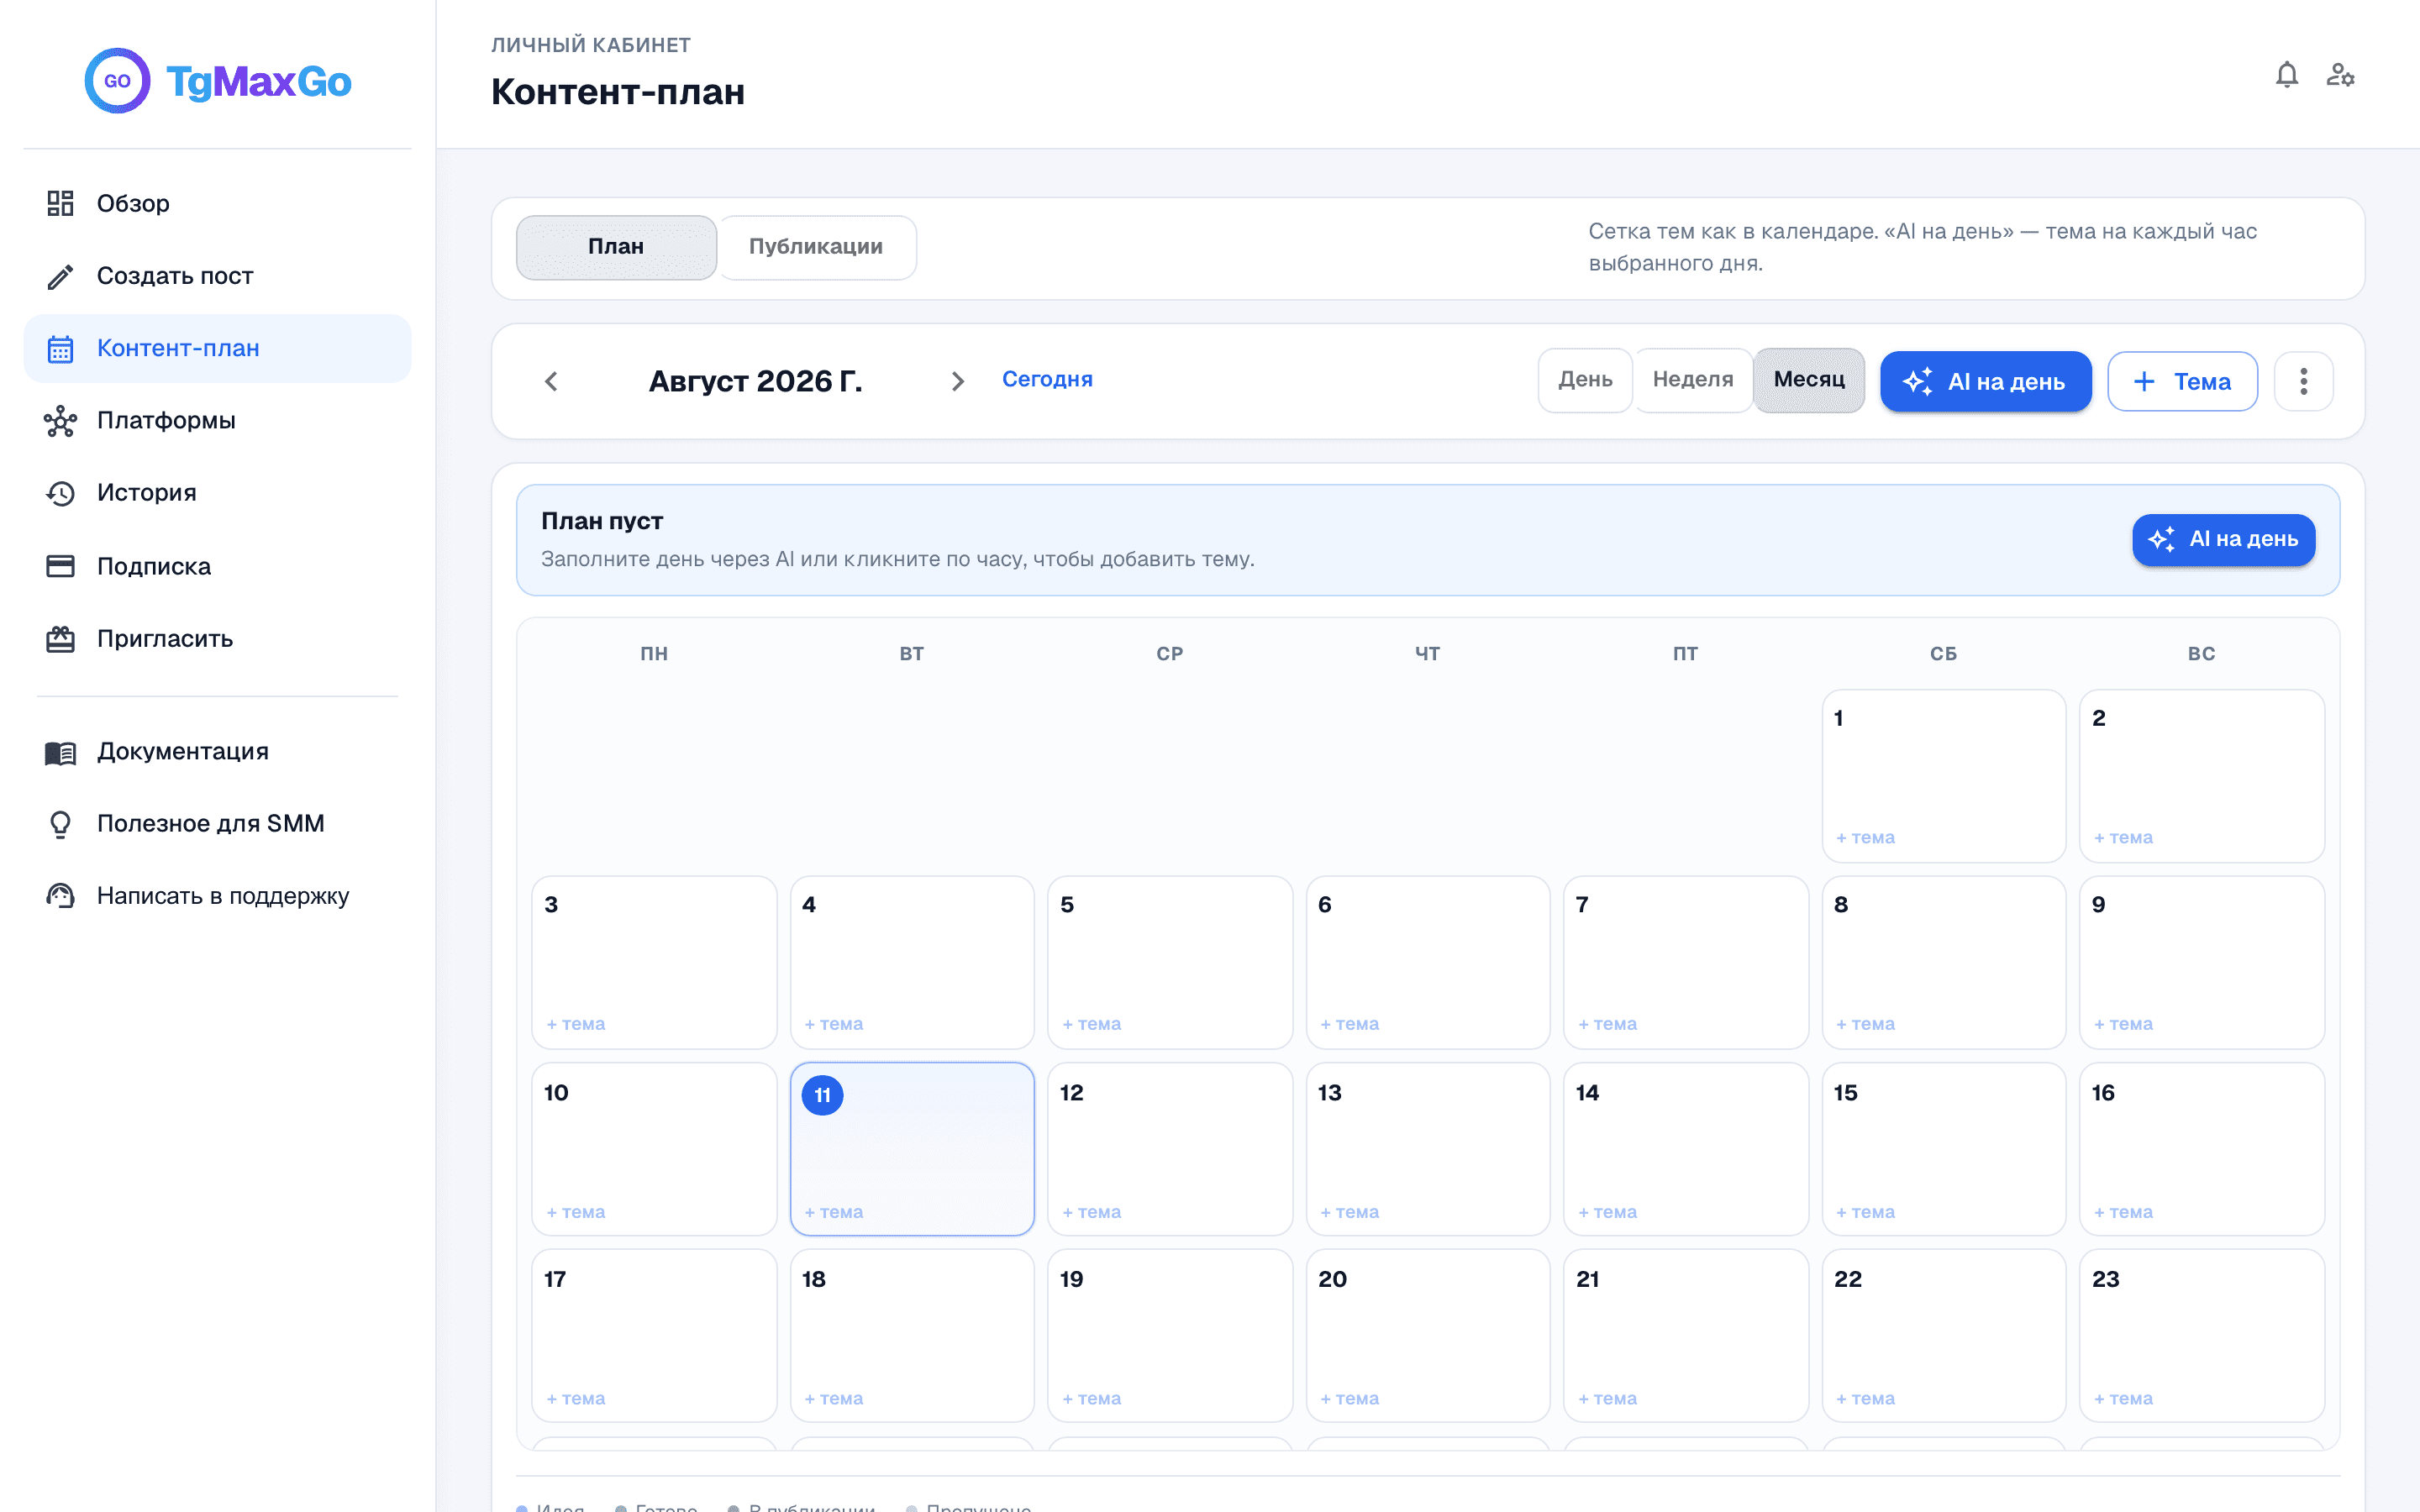Image resolution: width=2420 pixels, height=1512 pixels.
Task: Add a тема on August 9
Action: click(x=2123, y=1024)
